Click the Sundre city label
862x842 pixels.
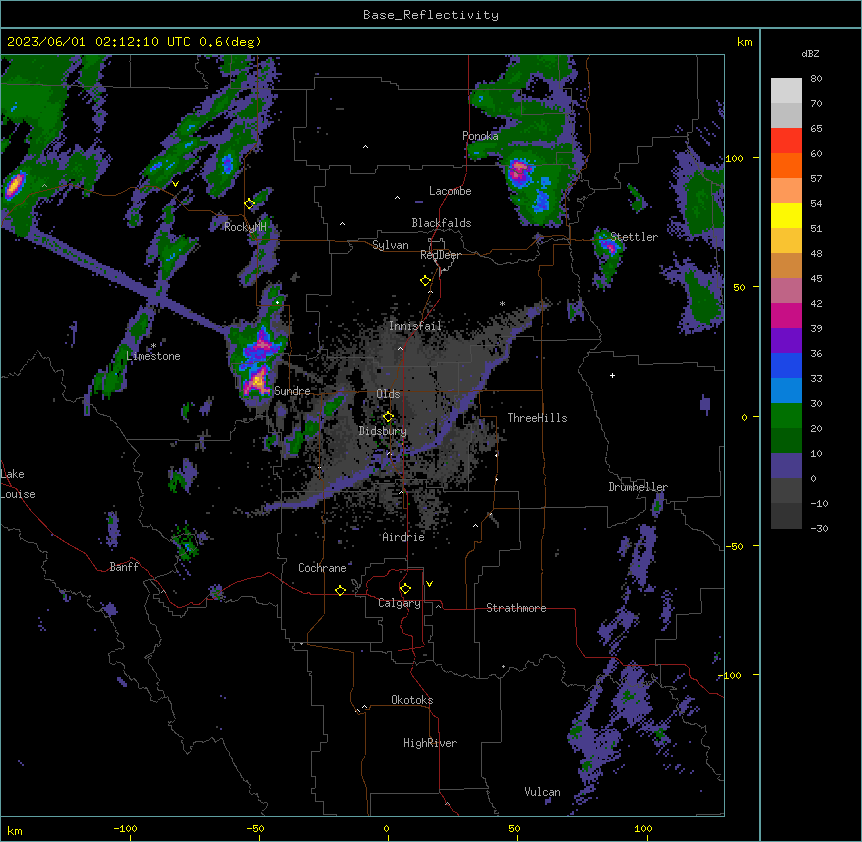pyautogui.click(x=292, y=391)
